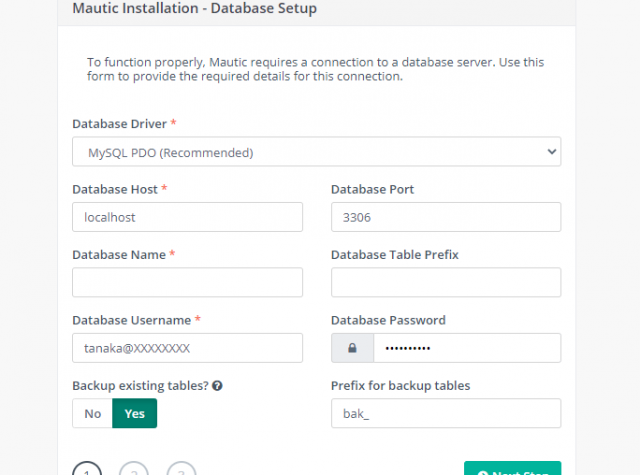Click the Database Password field
Viewport: 640px width, 475px height.
tap(466, 348)
